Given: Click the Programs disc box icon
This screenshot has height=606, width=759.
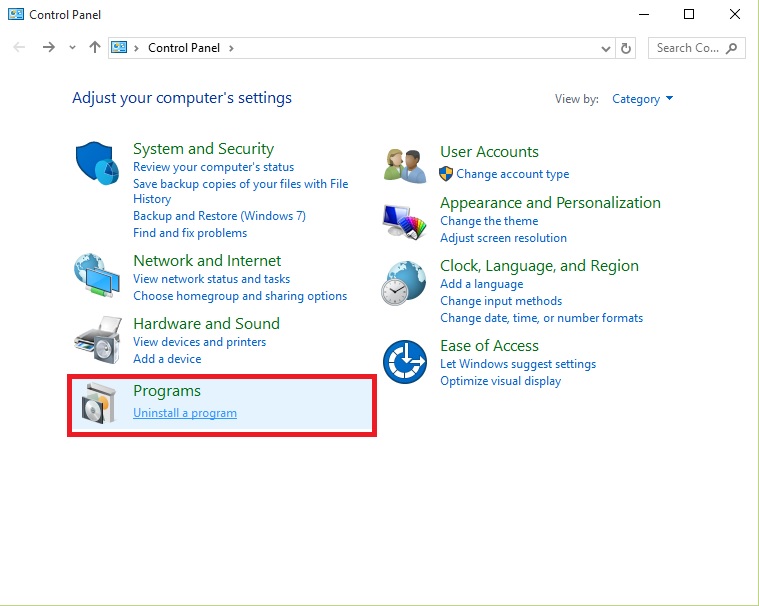Looking at the screenshot, I should pyautogui.click(x=99, y=403).
